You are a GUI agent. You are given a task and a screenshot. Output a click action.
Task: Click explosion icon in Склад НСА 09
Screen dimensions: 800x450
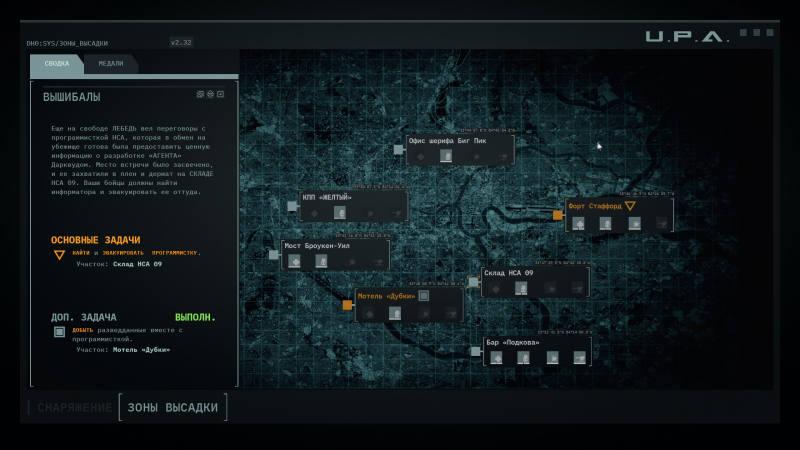tap(550, 289)
